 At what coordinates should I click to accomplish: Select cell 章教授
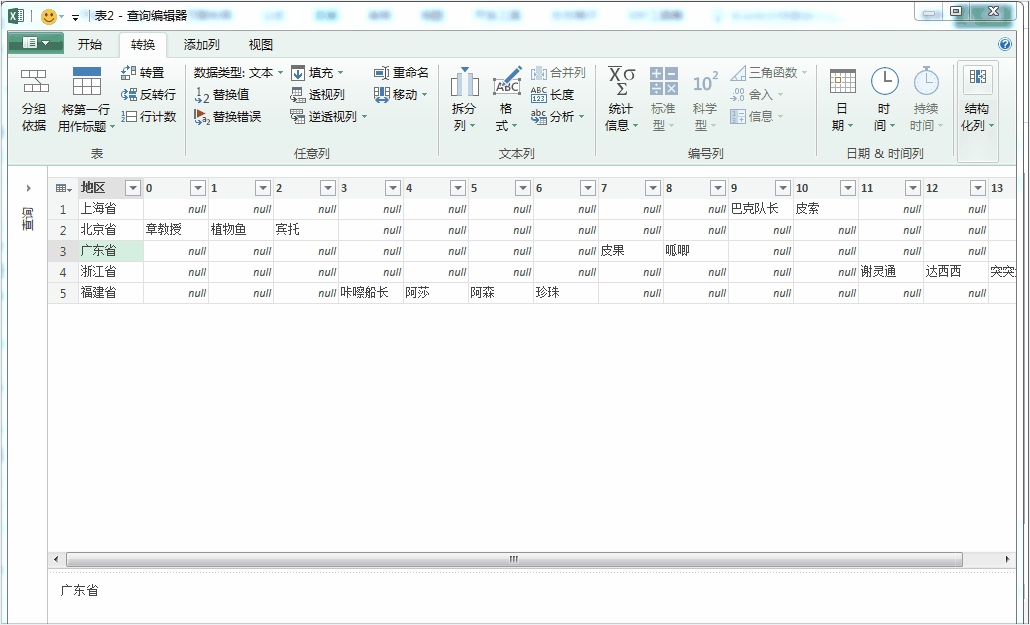coord(175,230)
